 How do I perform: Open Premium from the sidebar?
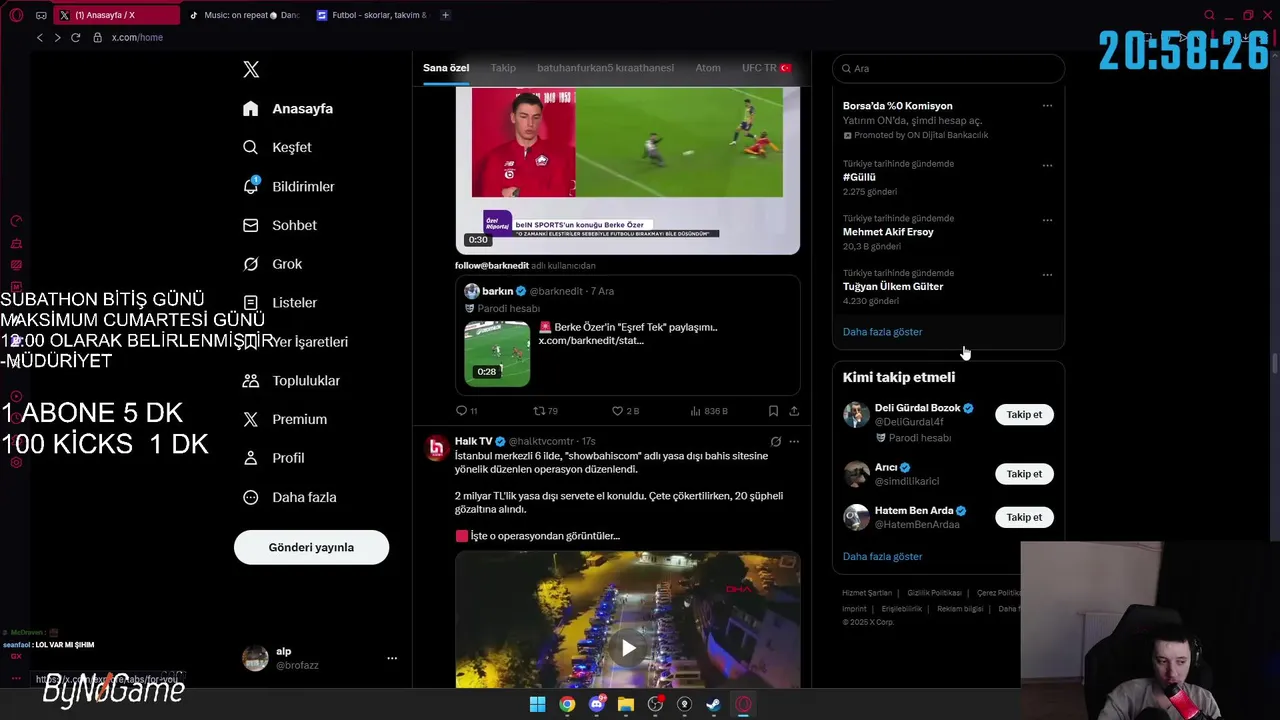tap(285, 419)
